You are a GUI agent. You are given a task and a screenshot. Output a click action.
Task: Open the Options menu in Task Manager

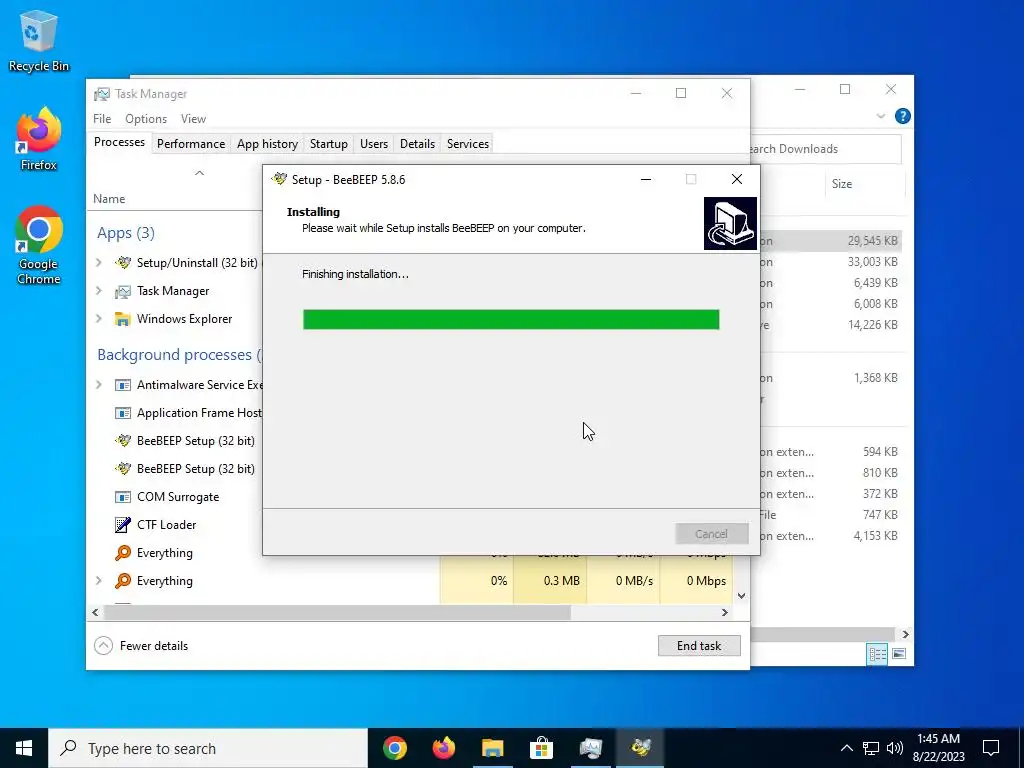146,119
